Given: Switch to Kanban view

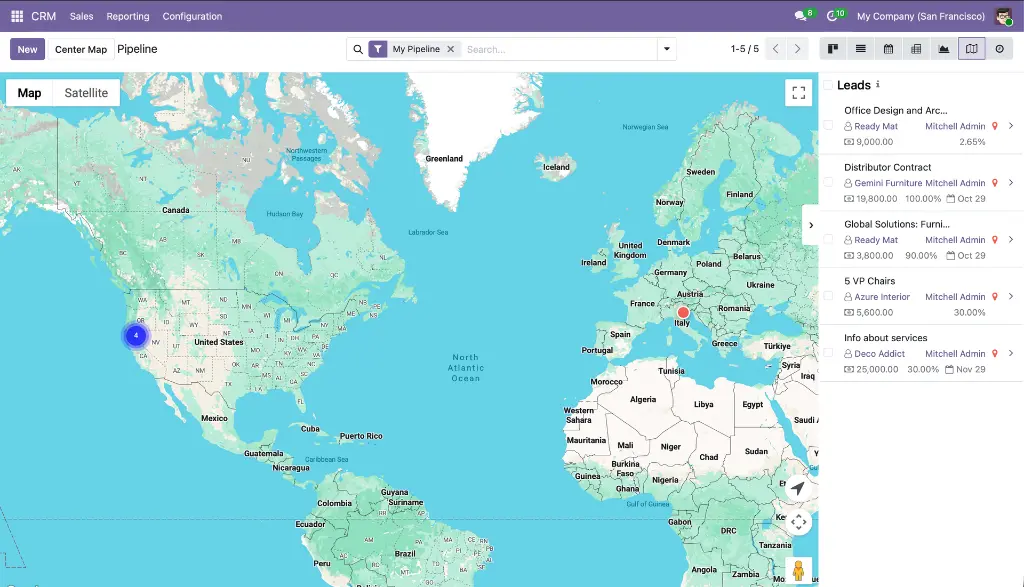Looking at the screenshot, I should (833, 49).
